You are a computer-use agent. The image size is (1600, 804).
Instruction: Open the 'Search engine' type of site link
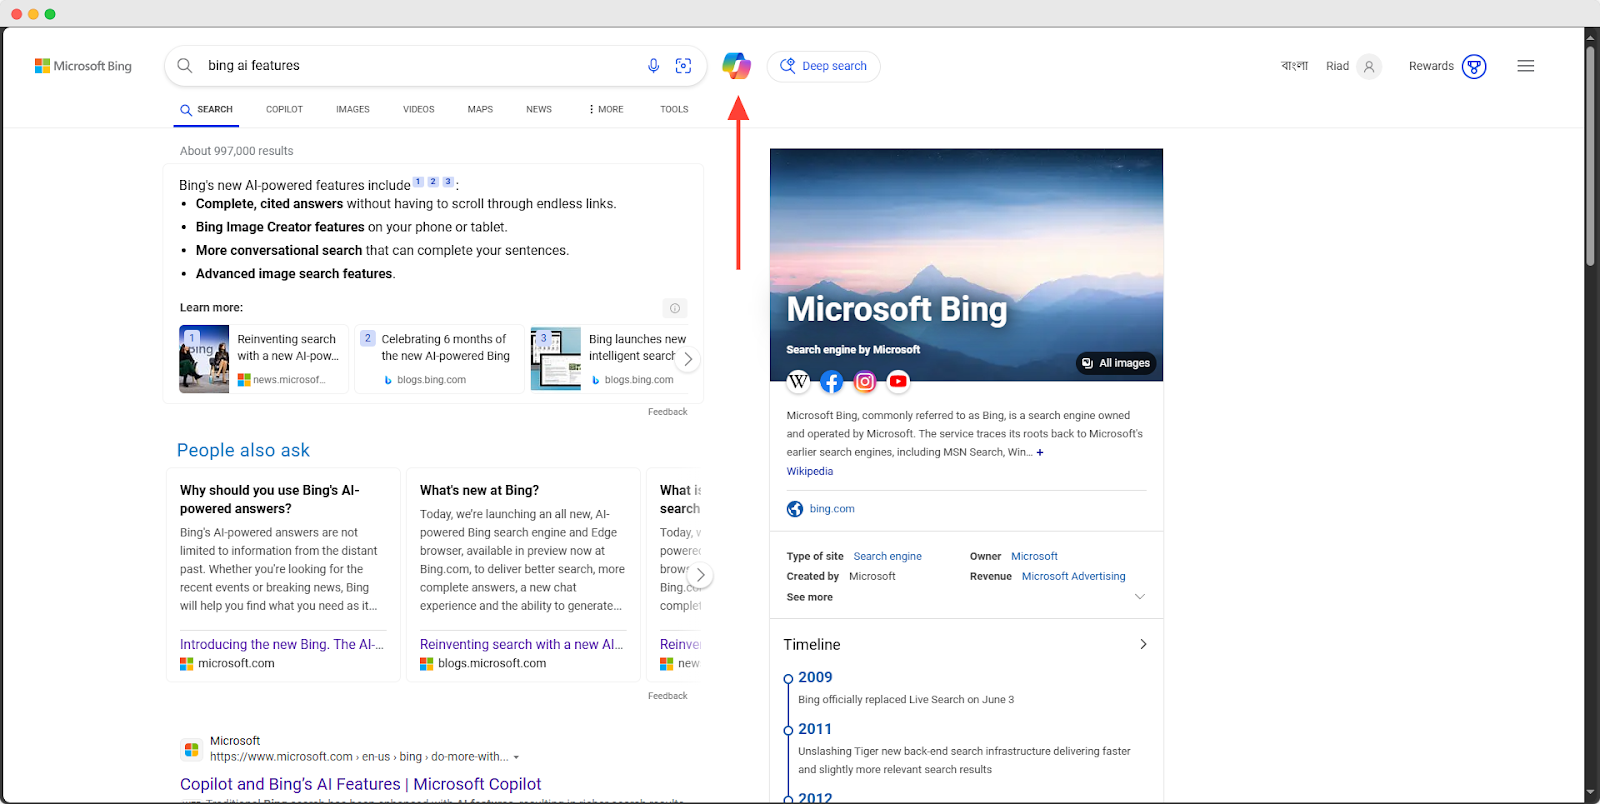(x=887, y=556)
